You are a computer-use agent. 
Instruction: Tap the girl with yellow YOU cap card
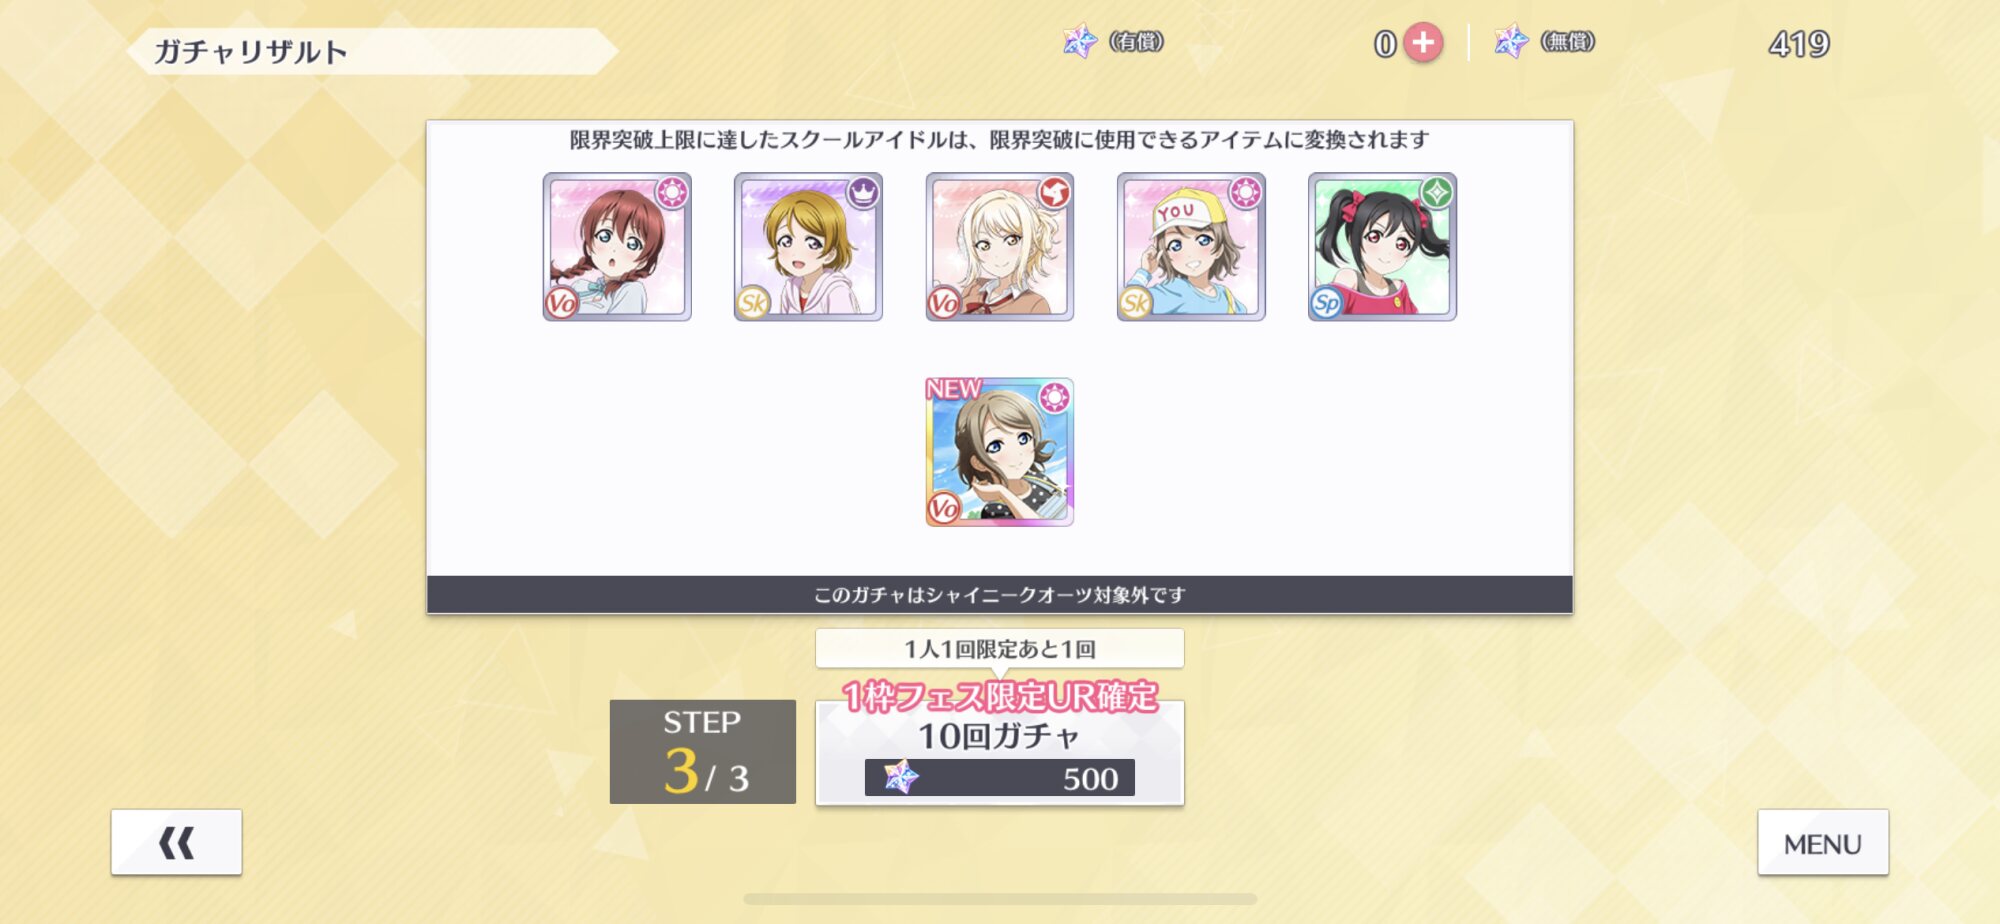click(1191, 247)
